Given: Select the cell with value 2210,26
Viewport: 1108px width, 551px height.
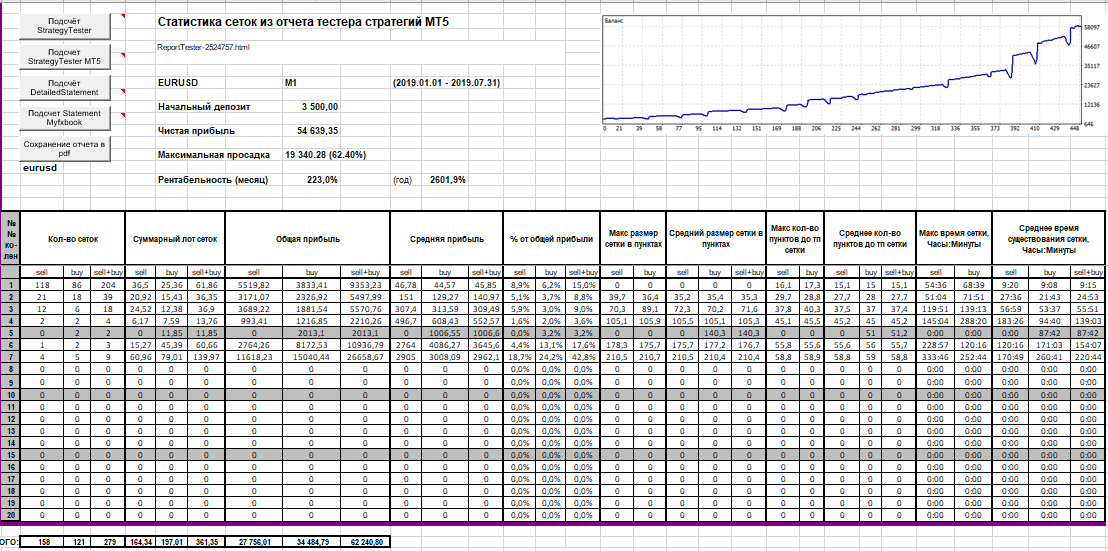Looking at the screenshot, I should pyautogui.click(x=365, y=319).
